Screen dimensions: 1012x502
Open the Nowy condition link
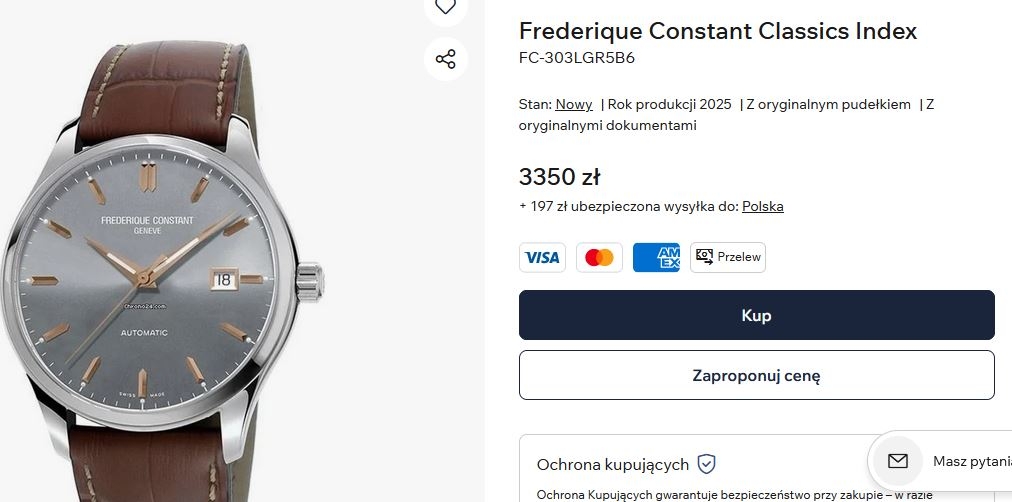[574, 104]
